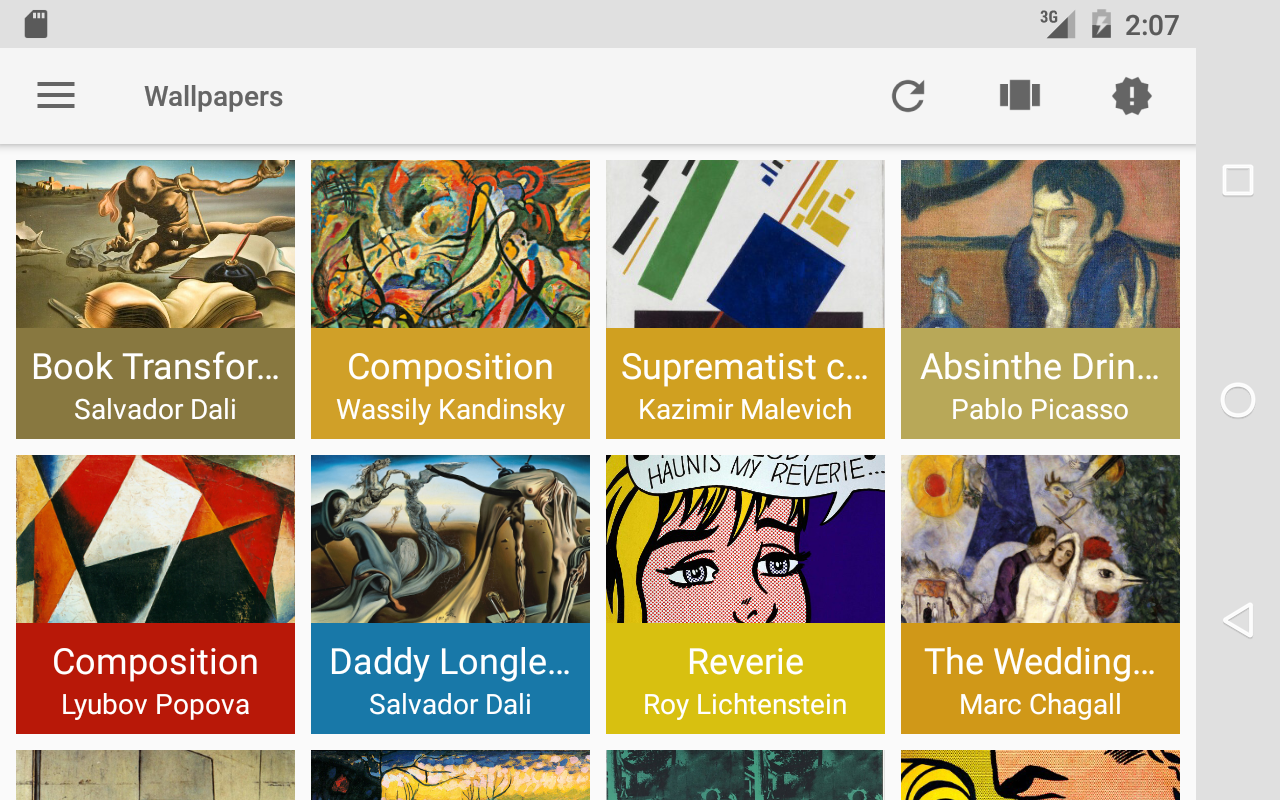Select Kandinsky's Composition artwork image

click(450, 244)
